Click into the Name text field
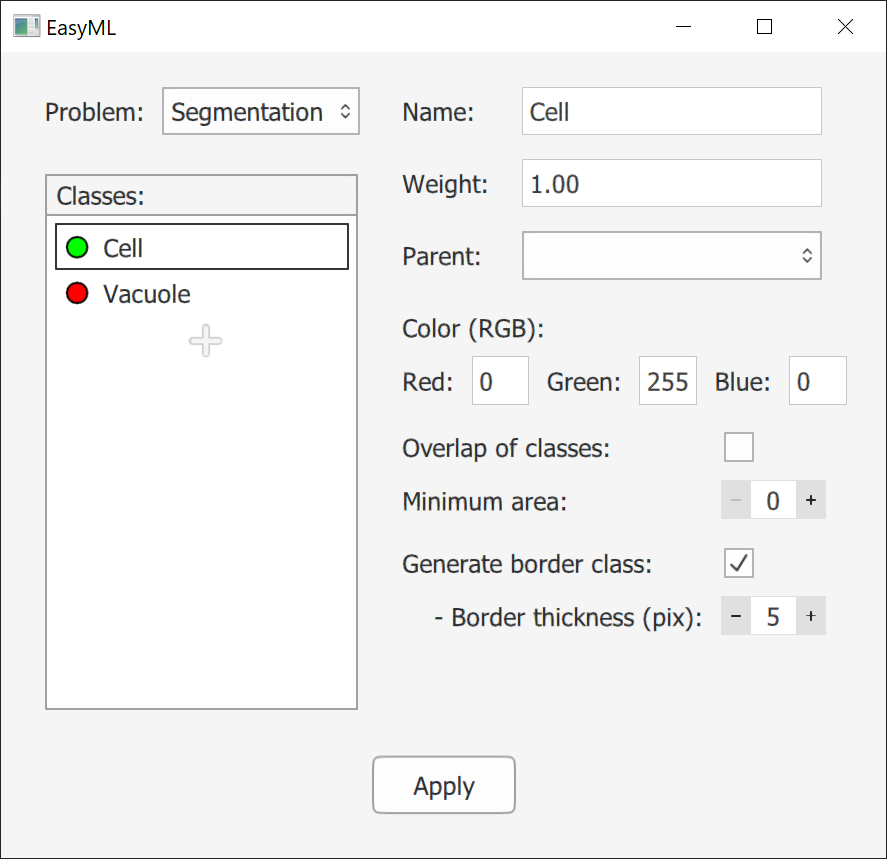The image size is (887, 859). pyautogui.click(x=671, y=112)
